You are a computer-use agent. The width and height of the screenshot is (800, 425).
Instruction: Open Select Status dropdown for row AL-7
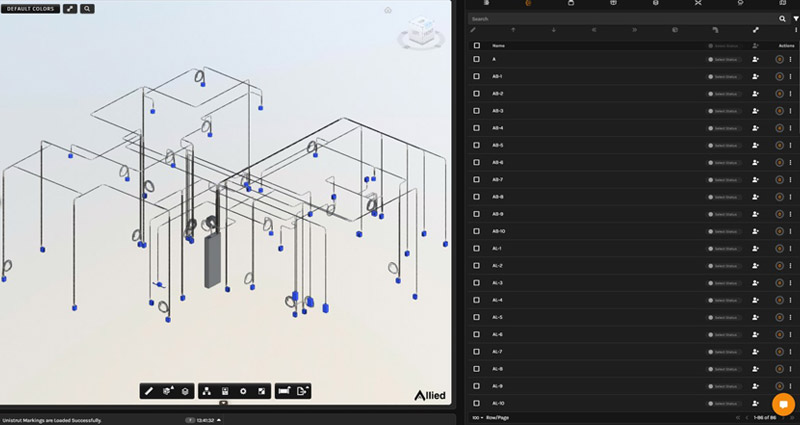point(723,352)
